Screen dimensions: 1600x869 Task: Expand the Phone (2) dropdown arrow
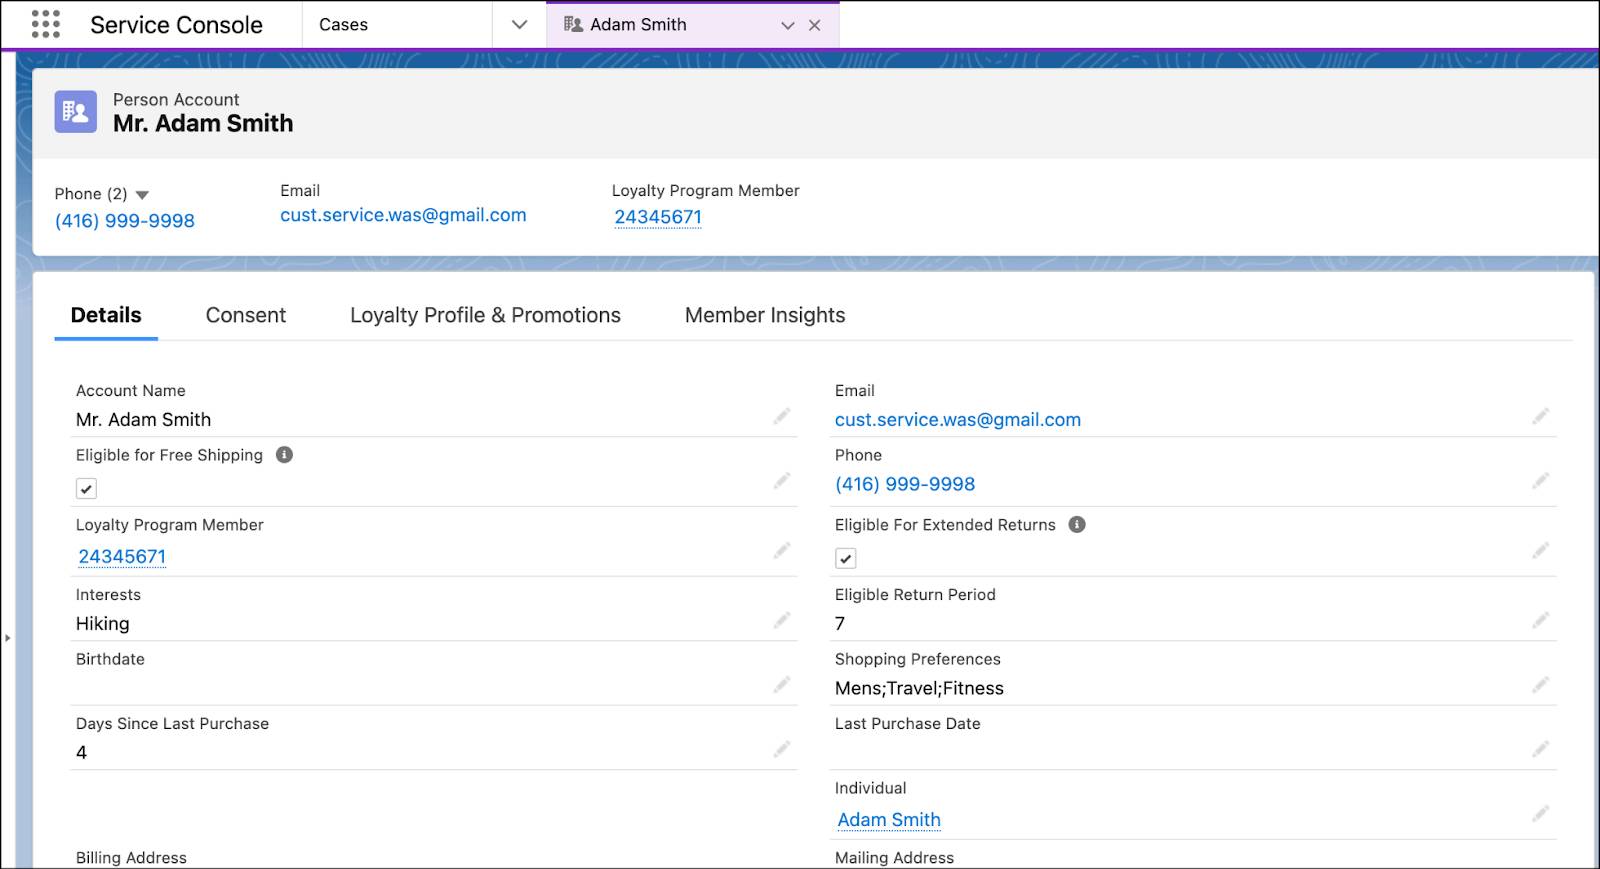click(142, 195)
